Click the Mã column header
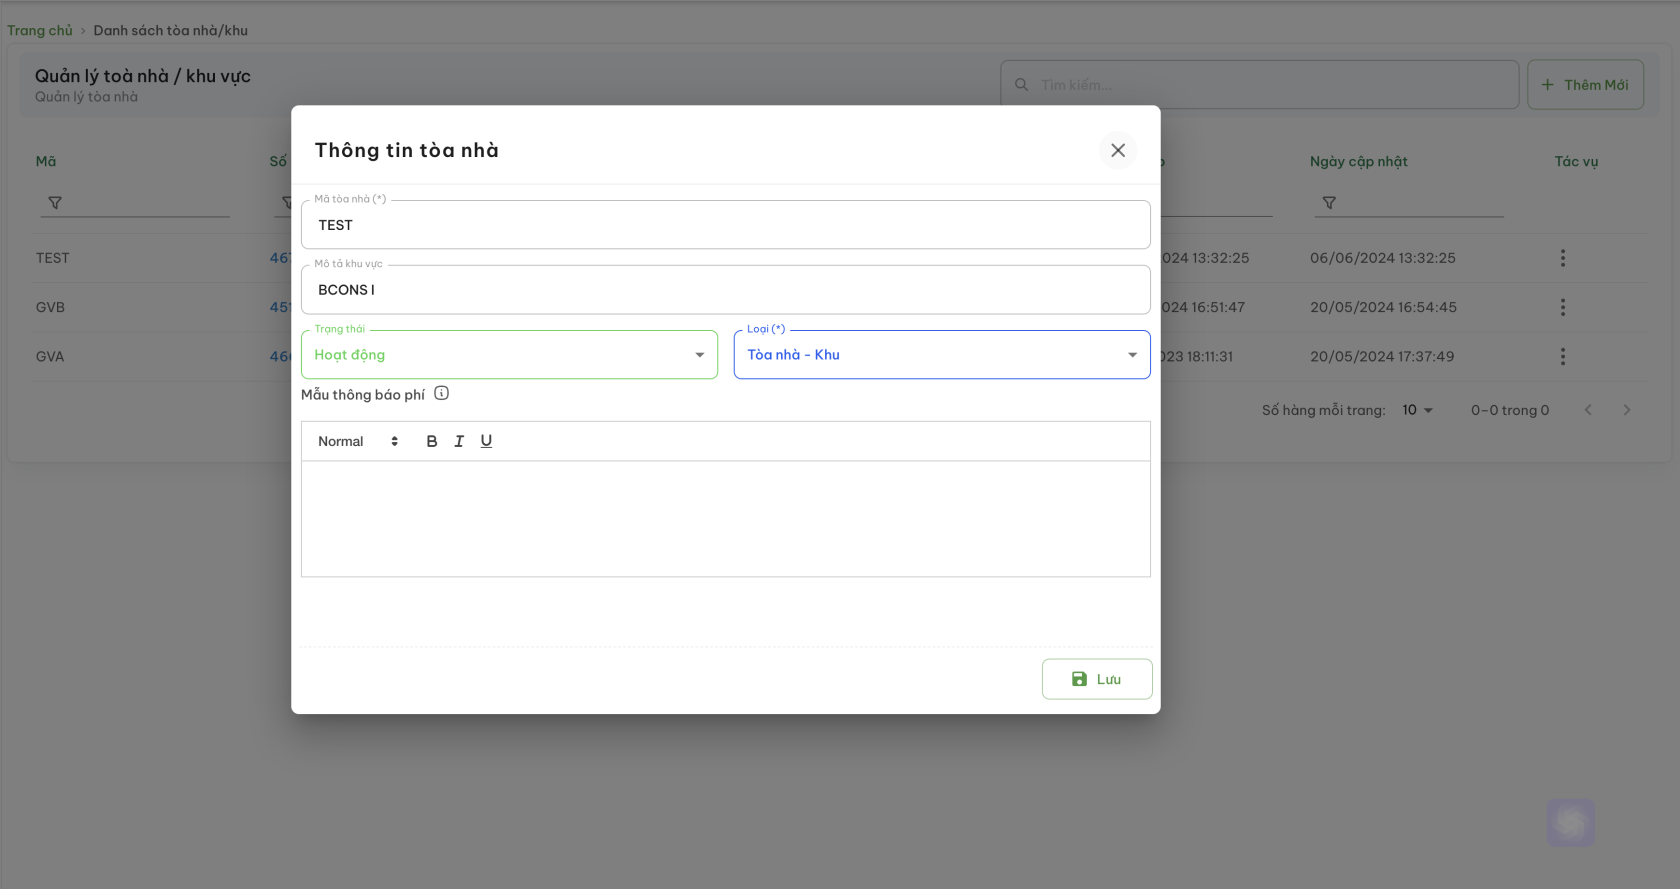The width and height of the screenshot is (1680, 889). pyautogui.click(x=46, y=161)
